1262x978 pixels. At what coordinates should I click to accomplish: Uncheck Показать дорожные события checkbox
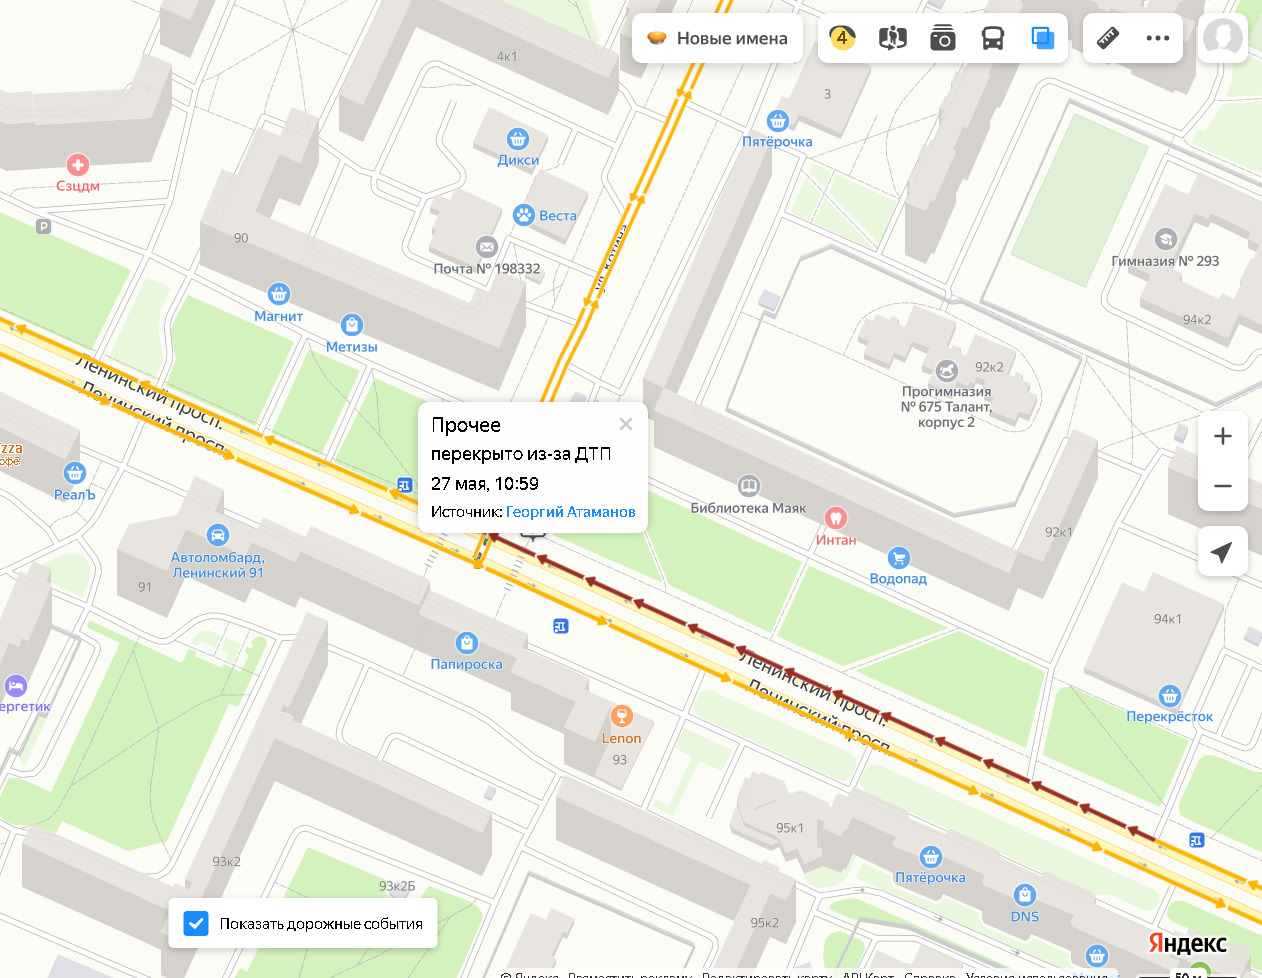click(x=197, y=924)
